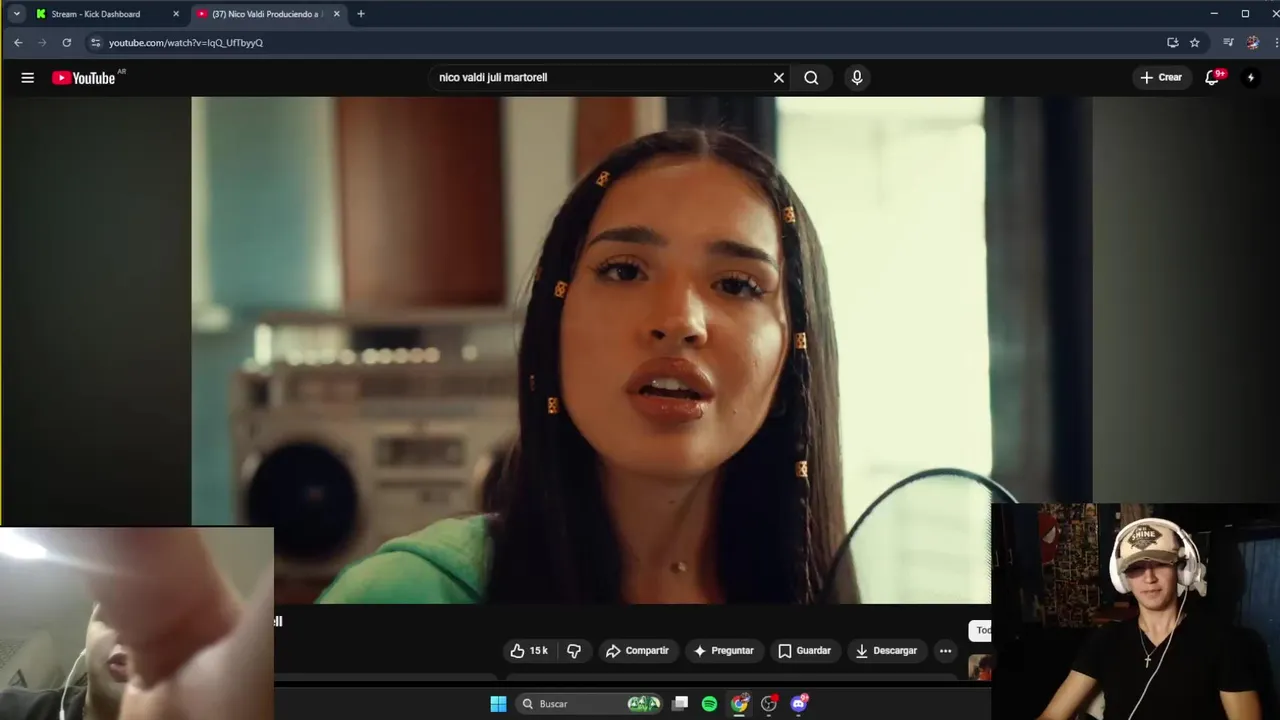The height and width of the screenshot is (720, 1280).
Task: Install app icon in the address bar
Action: pyautogui.click(x=1173, y=43)
